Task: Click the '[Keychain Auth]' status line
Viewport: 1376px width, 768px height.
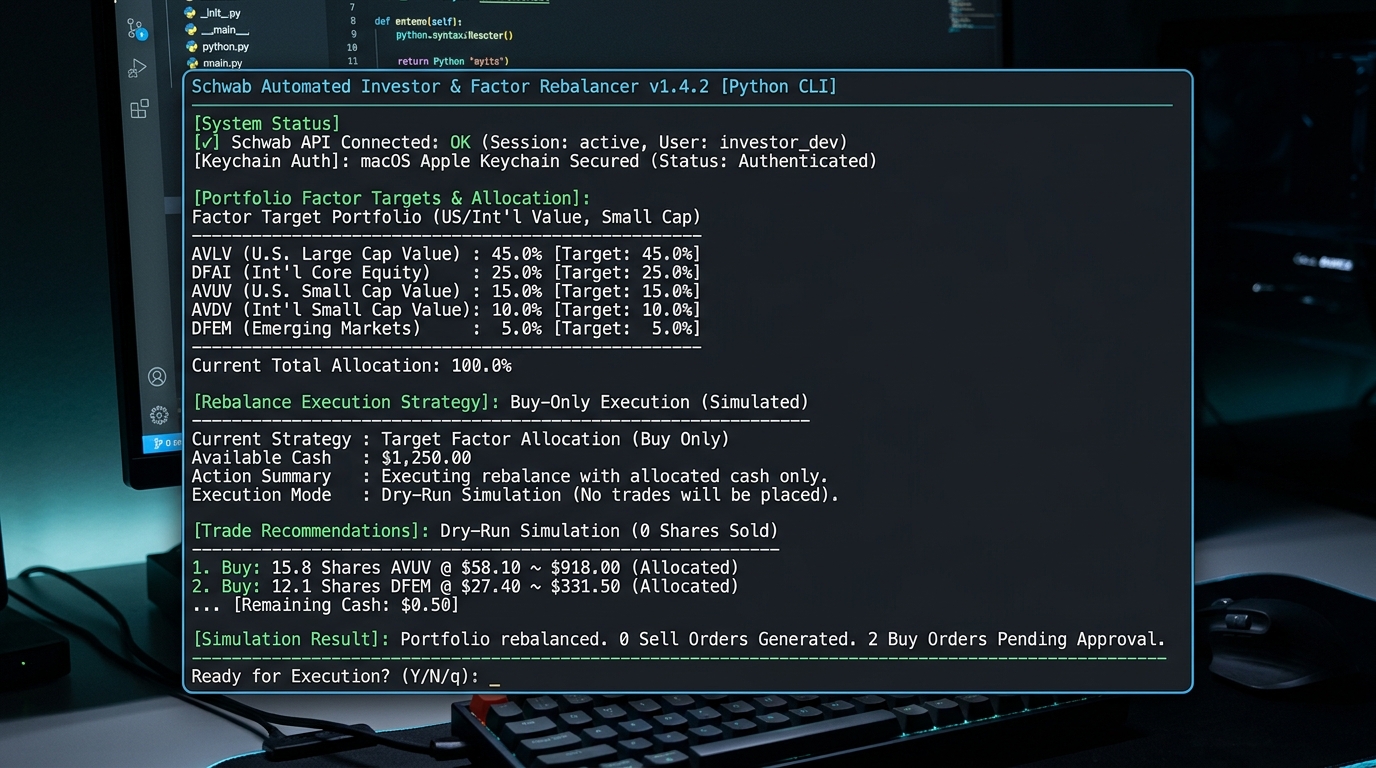Action: click(x=534, y=161)
